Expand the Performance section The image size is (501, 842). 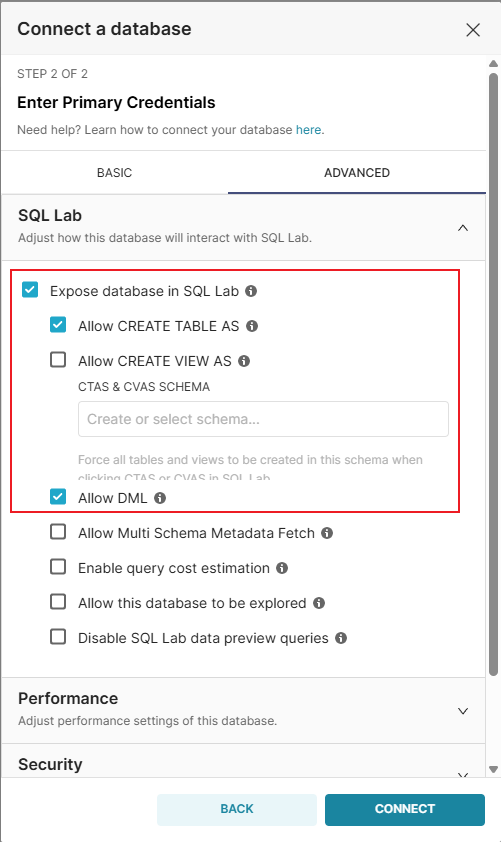coord(463,711)
